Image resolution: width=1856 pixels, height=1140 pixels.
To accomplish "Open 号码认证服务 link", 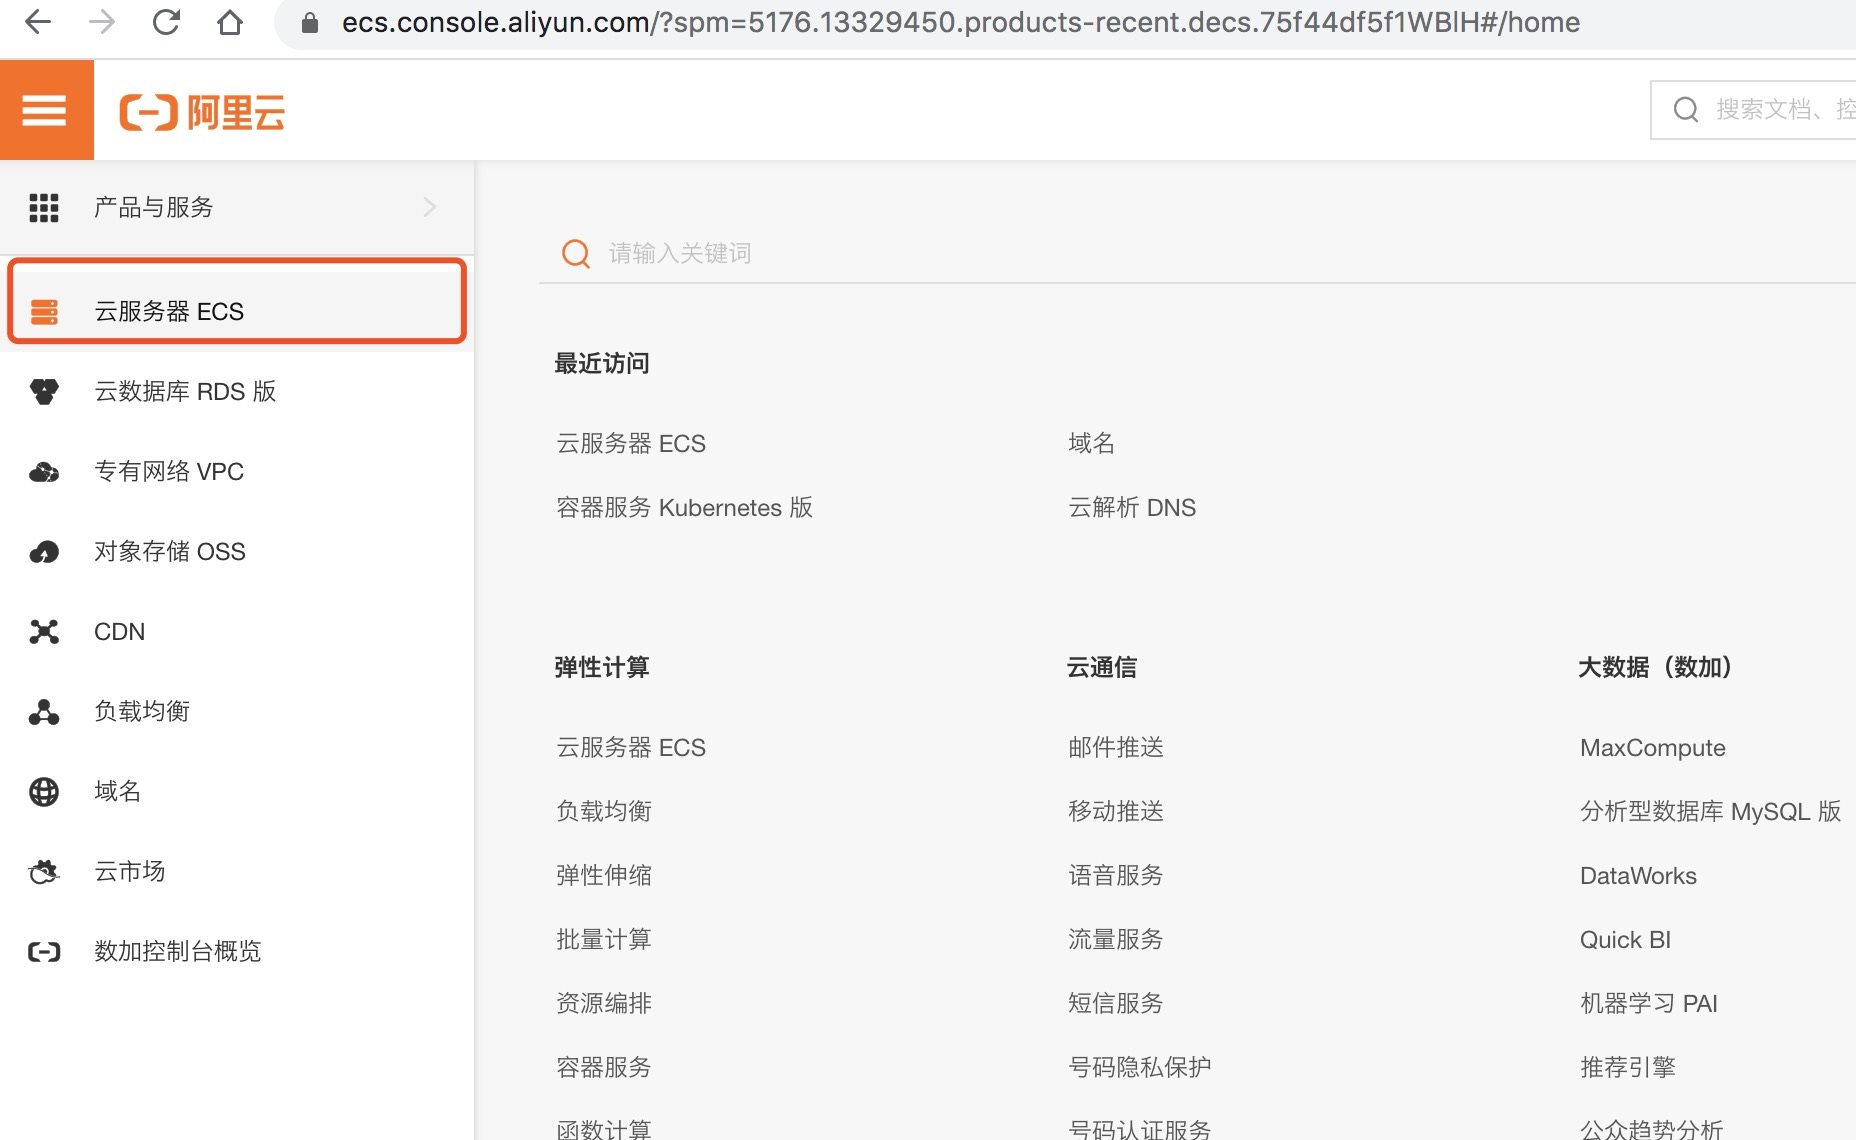I will (1140, 1129).
